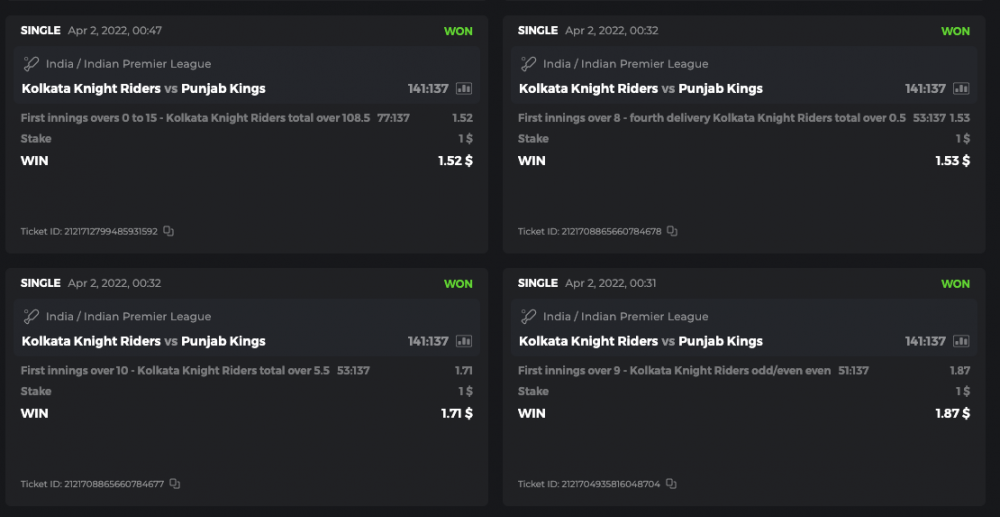Open Kolkata Knight Riders vs Punjab Kings in over 9 odd/even card
The height and width of the screenshot is (517, 1000).
click(640, 341)
